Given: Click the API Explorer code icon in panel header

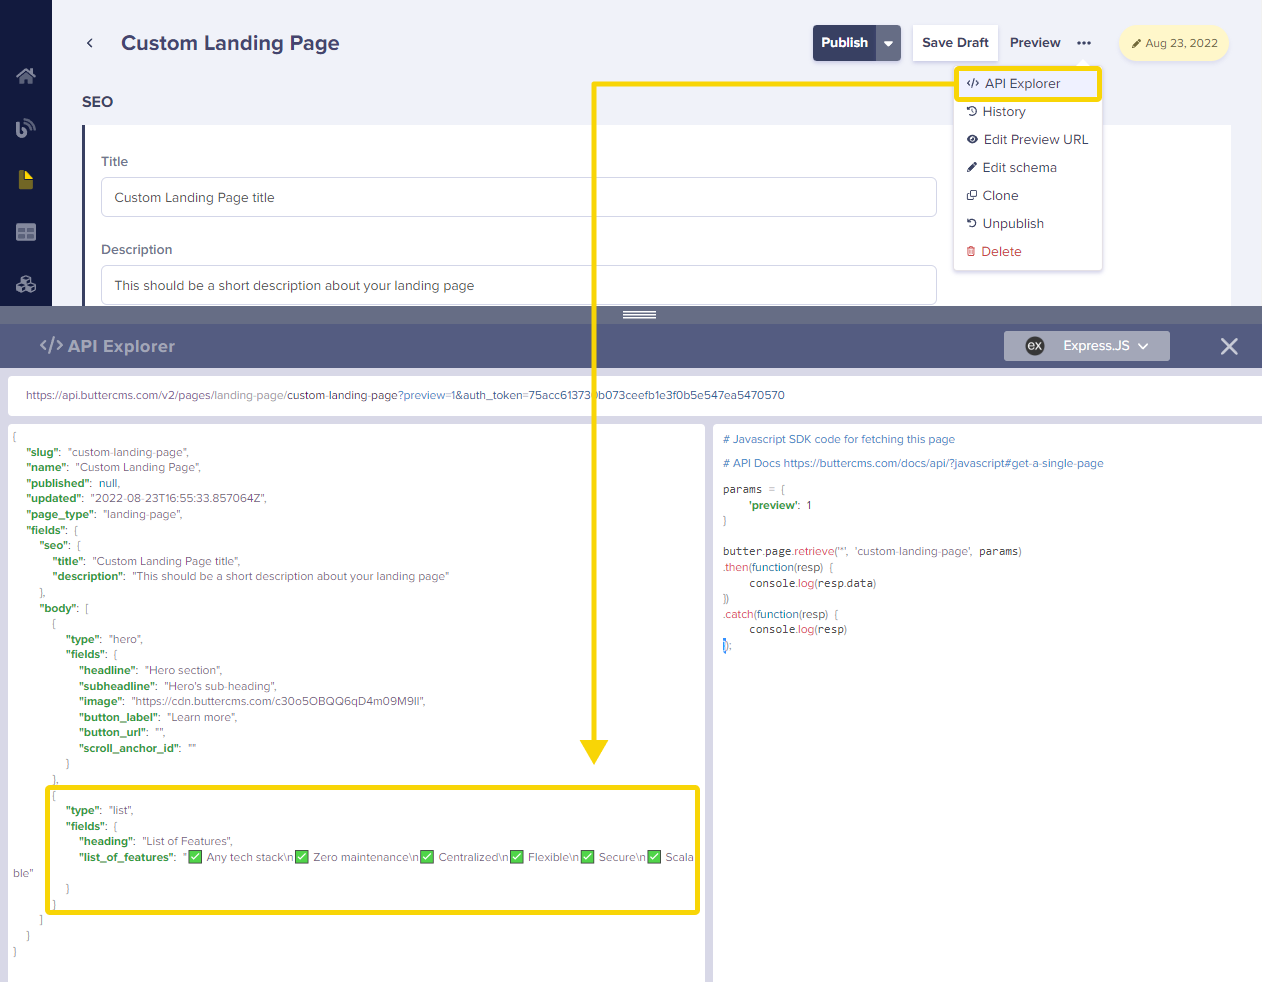Looking at the screenshot, I should click(x=51, y=345).
